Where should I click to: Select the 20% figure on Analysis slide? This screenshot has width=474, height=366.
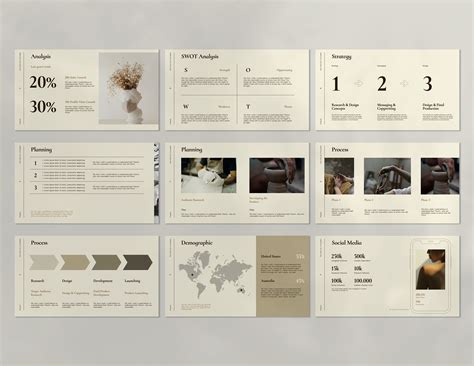tap(43, 82)
